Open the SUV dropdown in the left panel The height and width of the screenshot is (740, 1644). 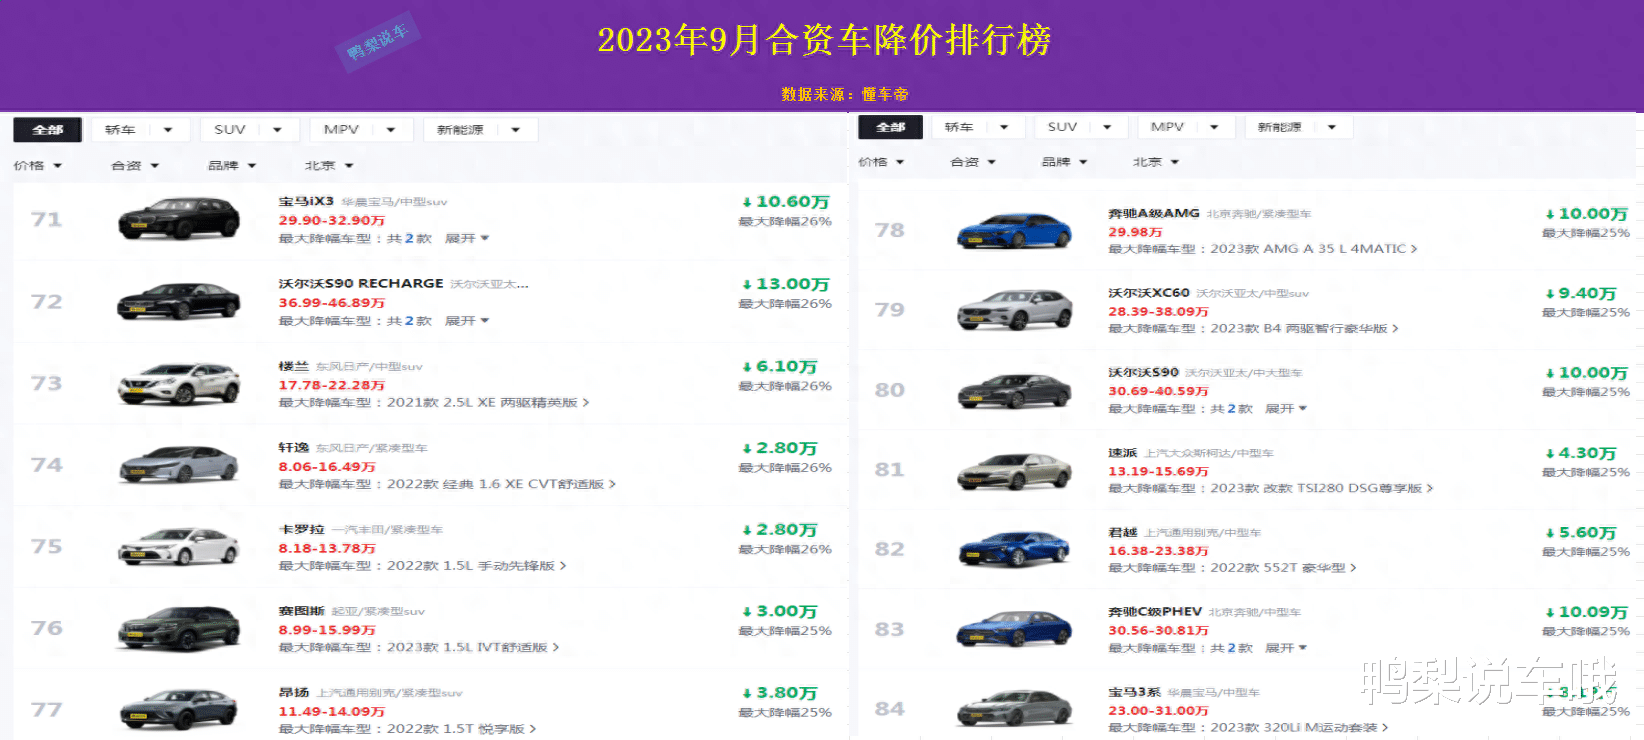point(249,130)
